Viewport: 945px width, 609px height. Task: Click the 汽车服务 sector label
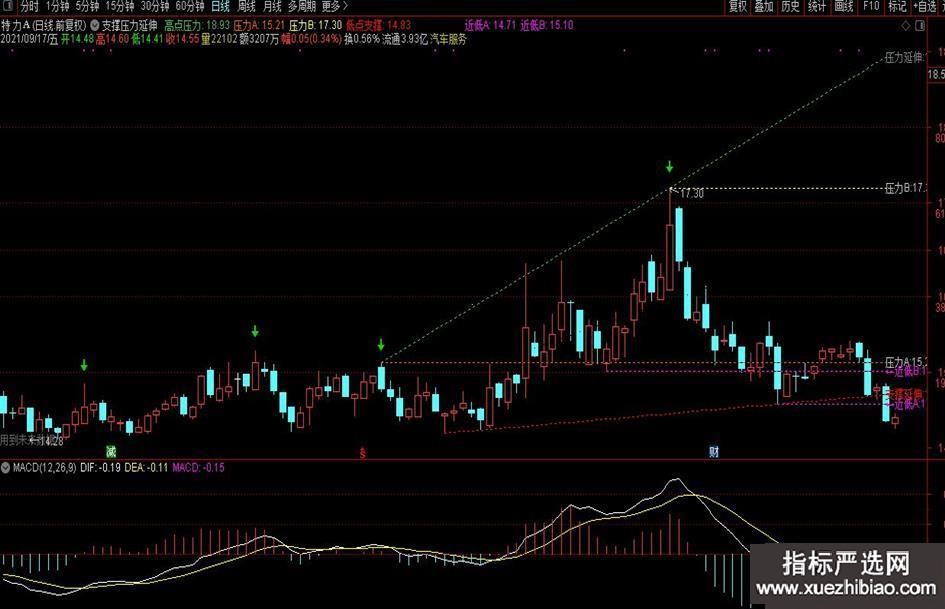pyautogui.click(x=448, y=39)
